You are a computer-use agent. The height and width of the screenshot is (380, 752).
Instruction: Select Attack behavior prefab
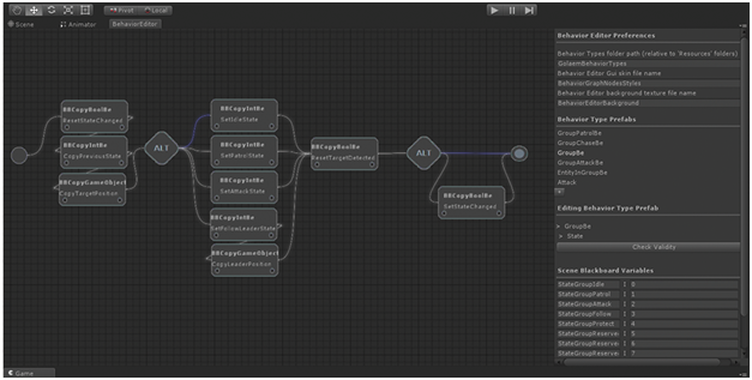(566, 182)
